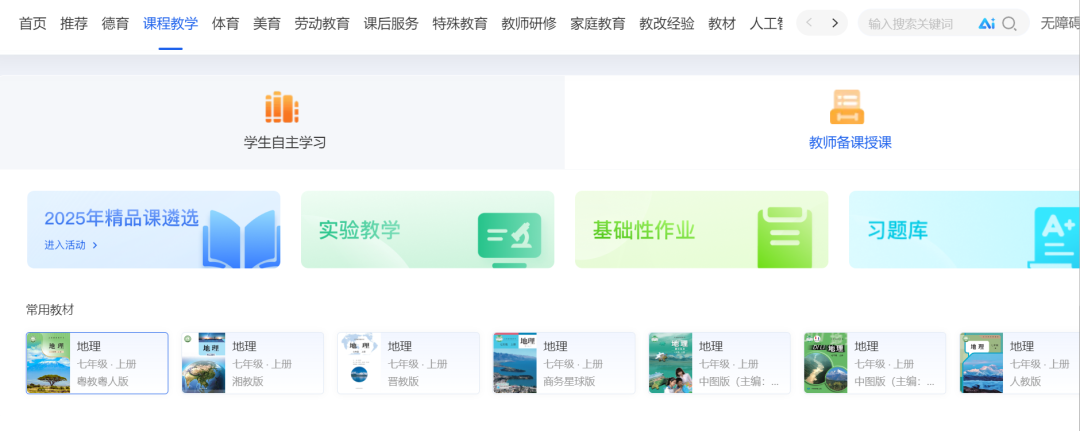Viewport: 1080px width, 431px height.
Task: Click the orange books icon for student self-study
Action: point(282,107)
